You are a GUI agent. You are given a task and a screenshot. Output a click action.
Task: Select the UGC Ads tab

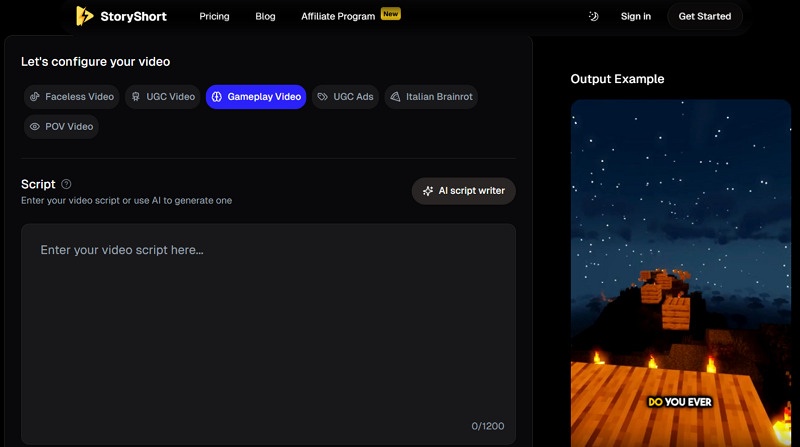(x=345, y=96)
